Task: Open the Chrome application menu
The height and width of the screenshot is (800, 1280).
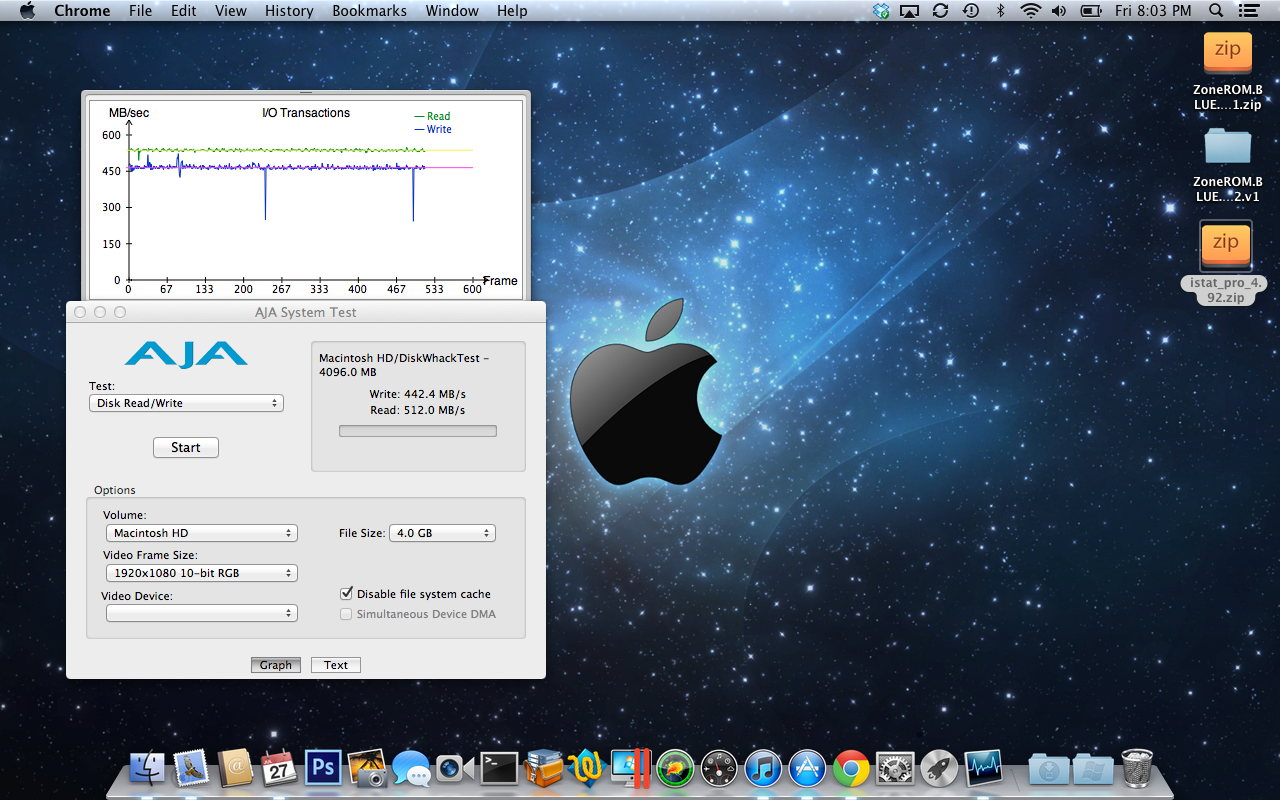Action: pyautogui.click(x=82, y=11)
